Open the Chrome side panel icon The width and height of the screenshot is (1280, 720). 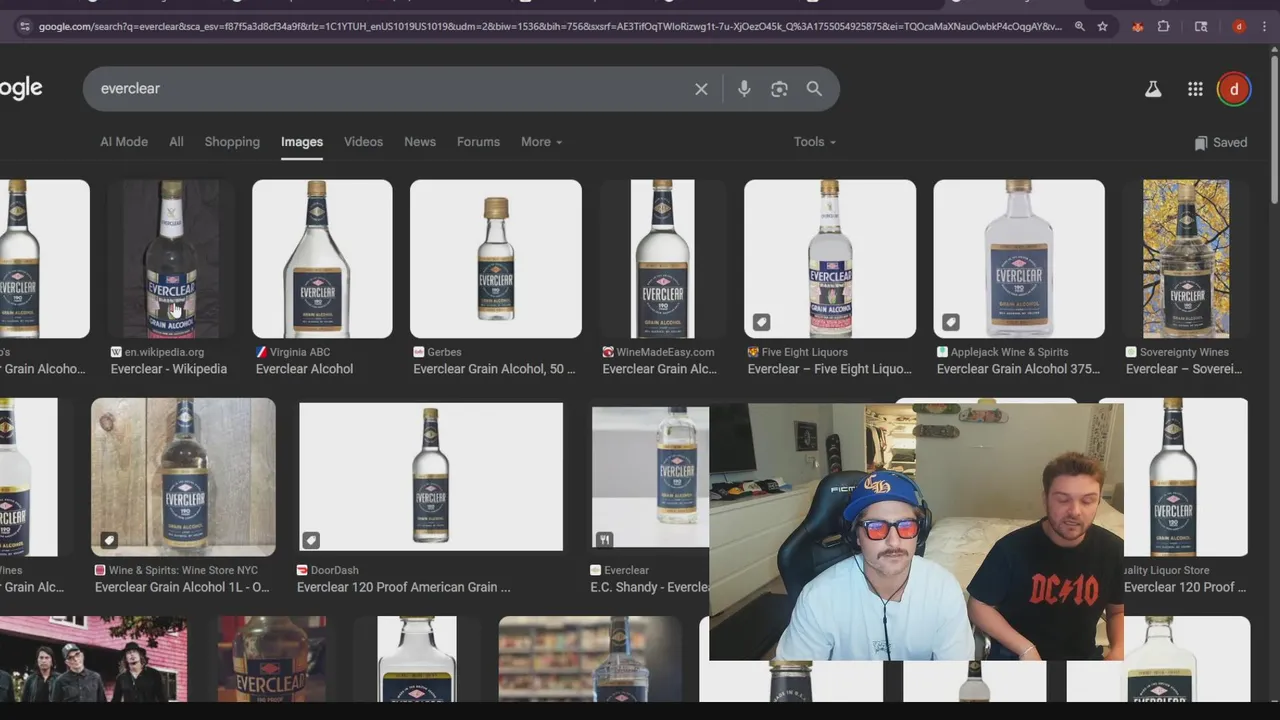click(x=1201, y=27)
